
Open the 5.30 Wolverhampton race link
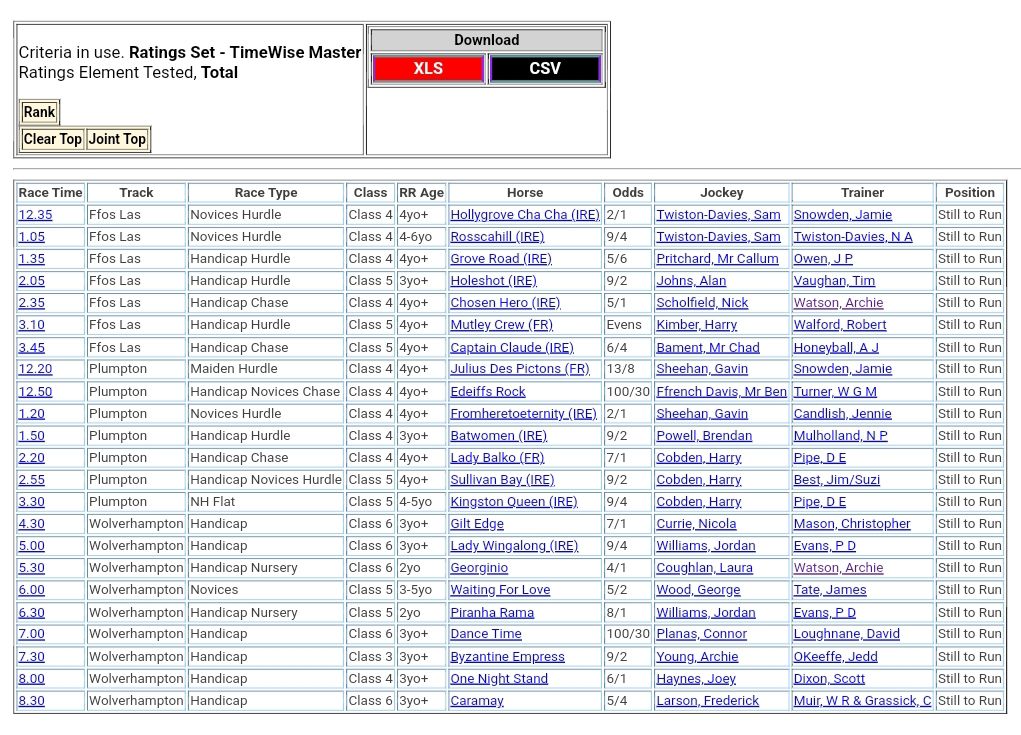[x=31, y=568]
